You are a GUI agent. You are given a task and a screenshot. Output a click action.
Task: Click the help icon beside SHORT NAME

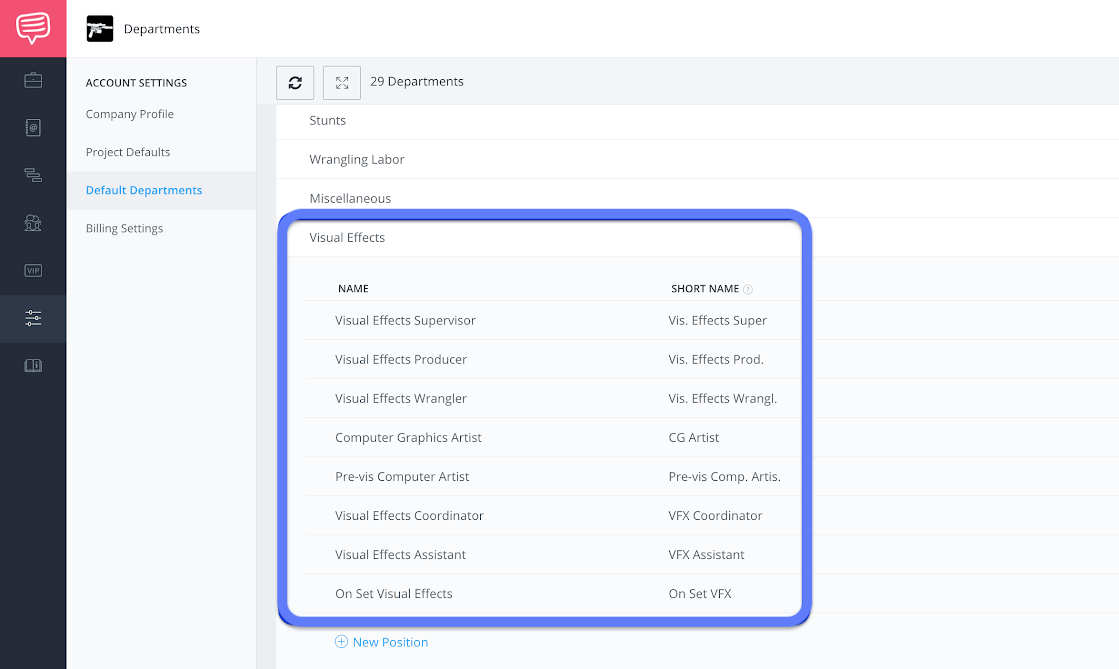(748, 289)
